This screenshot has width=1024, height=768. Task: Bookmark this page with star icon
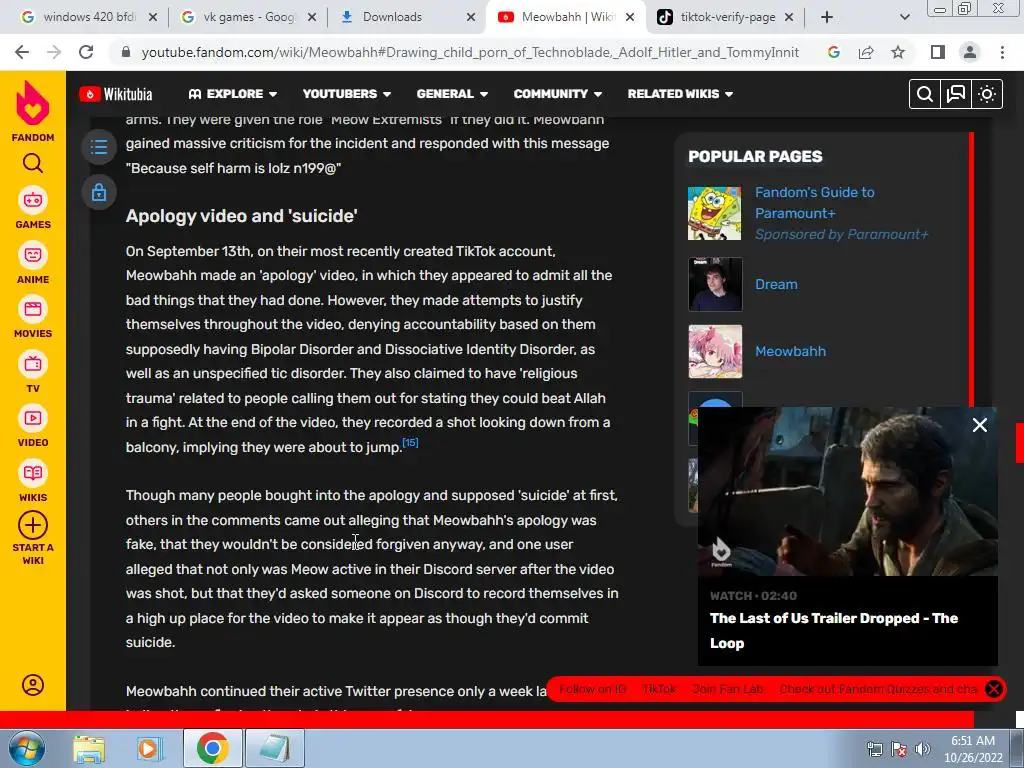click(898, 52)
